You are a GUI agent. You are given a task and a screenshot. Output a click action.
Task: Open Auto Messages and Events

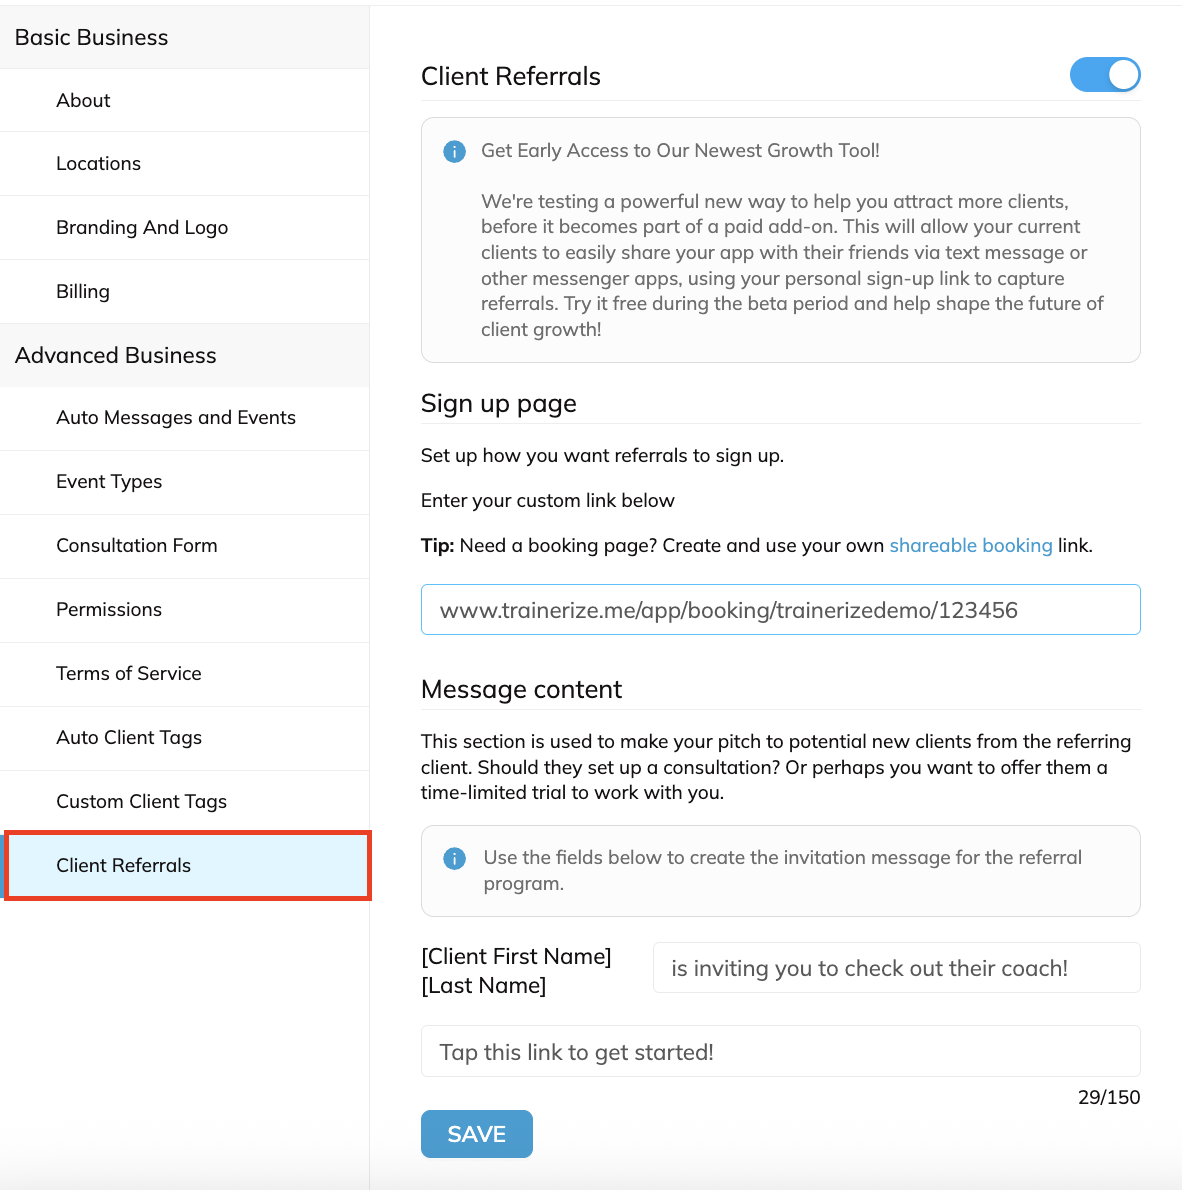click(x=176, y=418)
